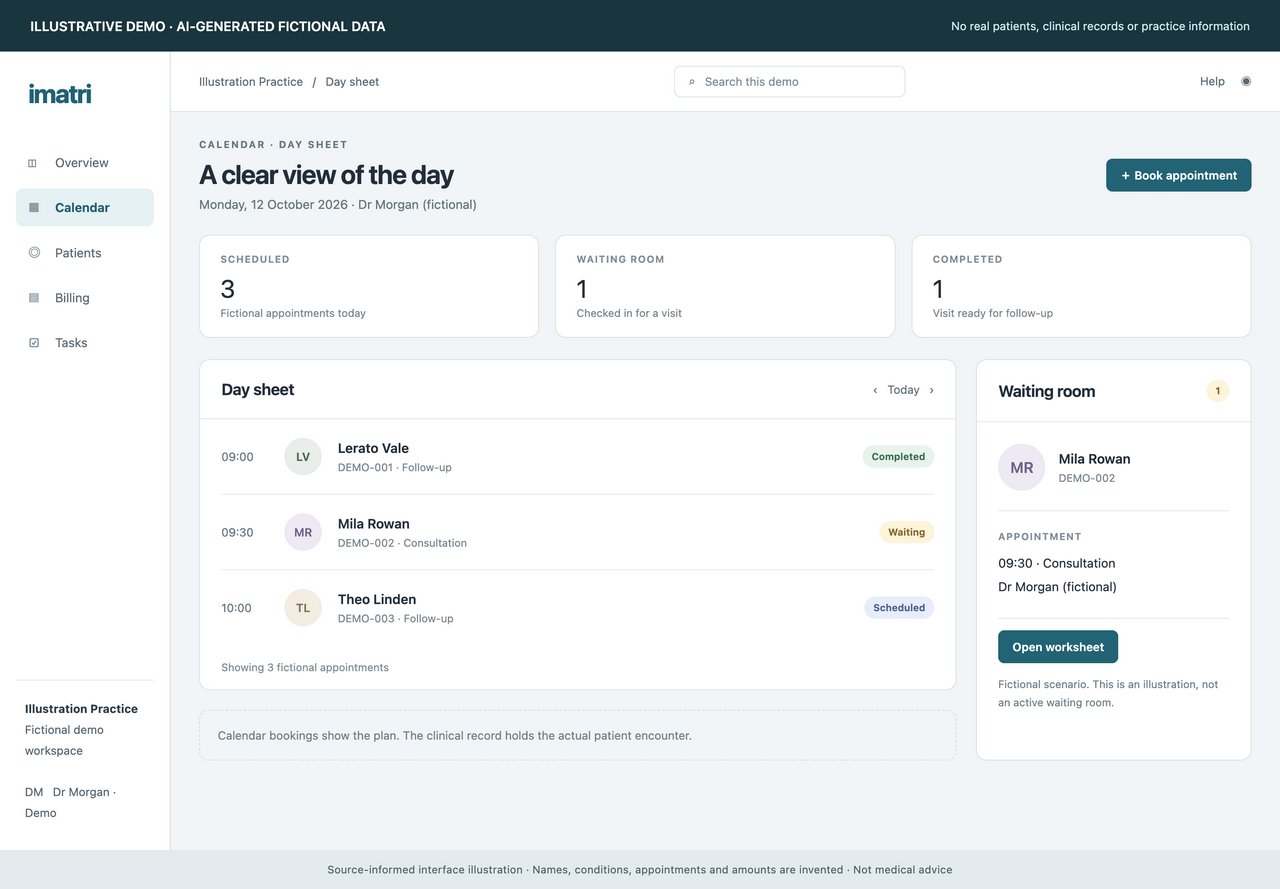Click the 09:00 time slot

pyautogui.click(x=237, y=457)
